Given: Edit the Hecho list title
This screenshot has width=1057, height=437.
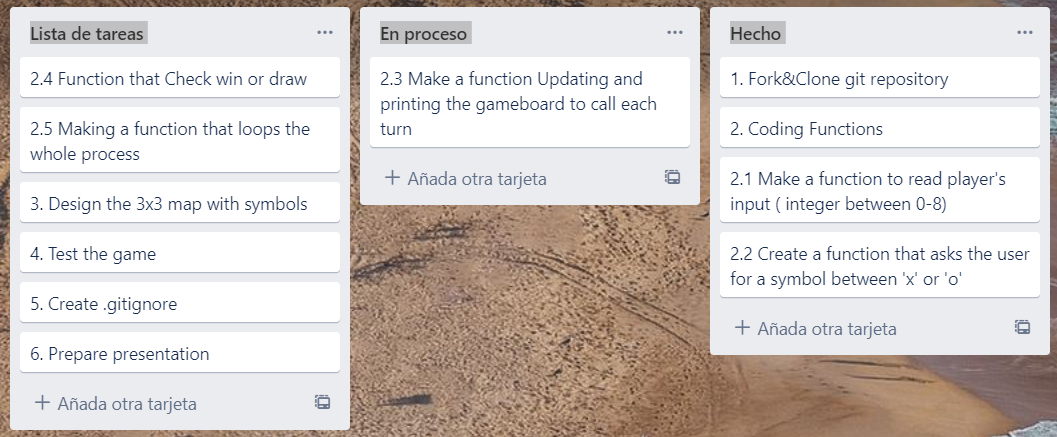Looking at the screenshot, I should (756, 33).
